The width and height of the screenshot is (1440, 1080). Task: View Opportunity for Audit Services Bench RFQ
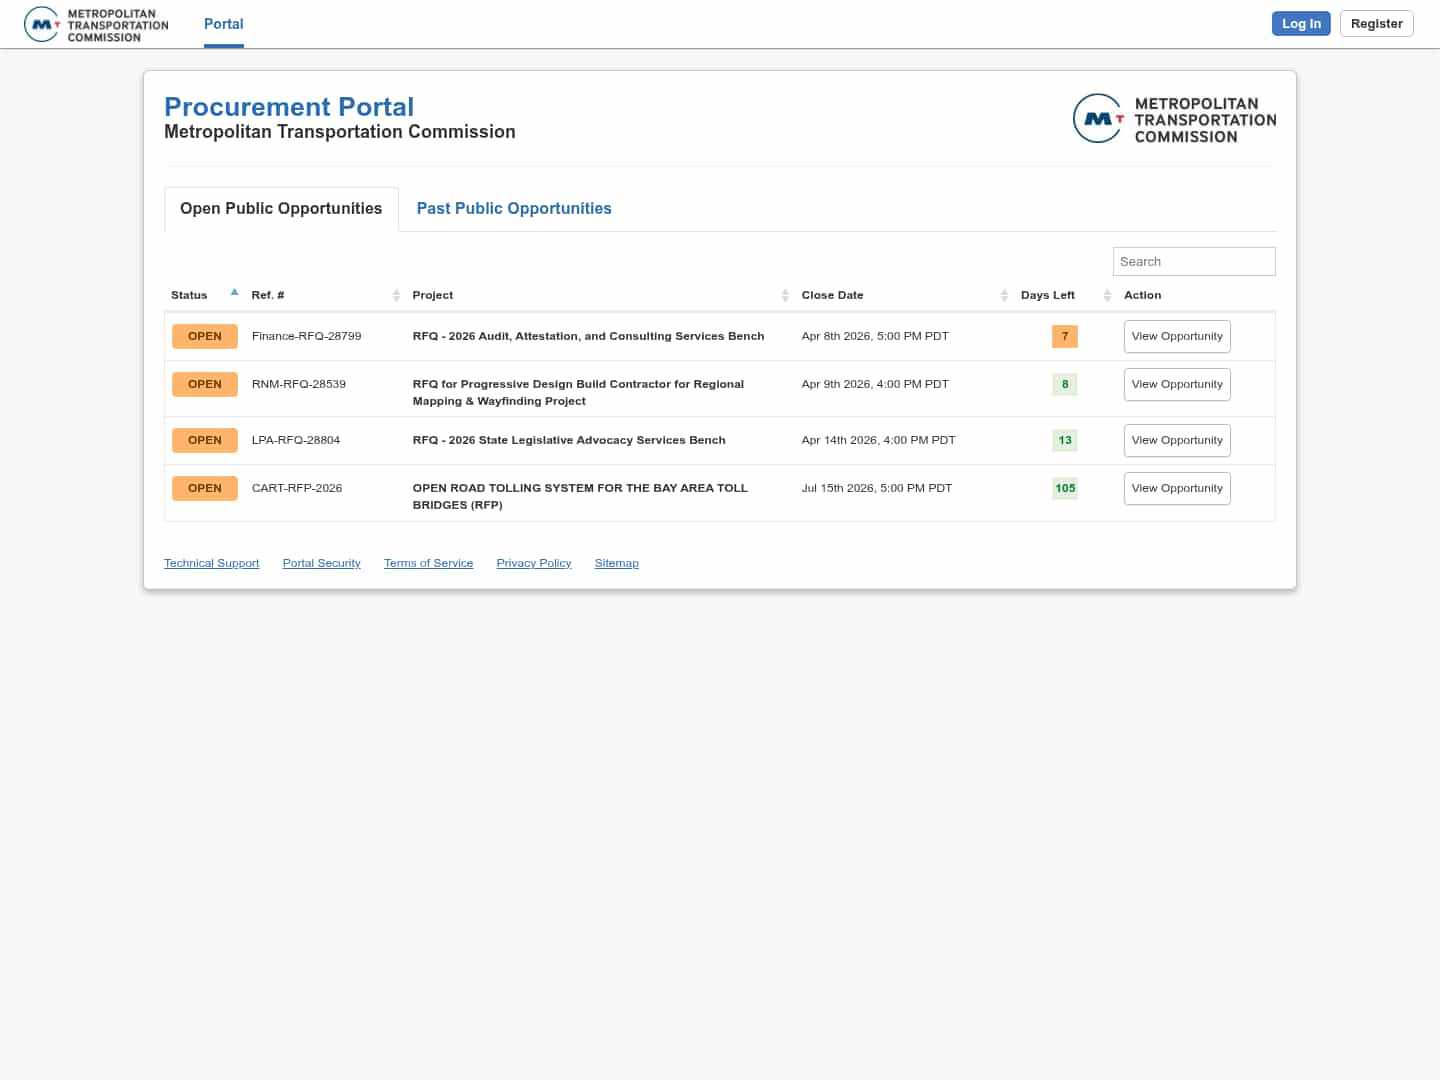pos(1176,336)
